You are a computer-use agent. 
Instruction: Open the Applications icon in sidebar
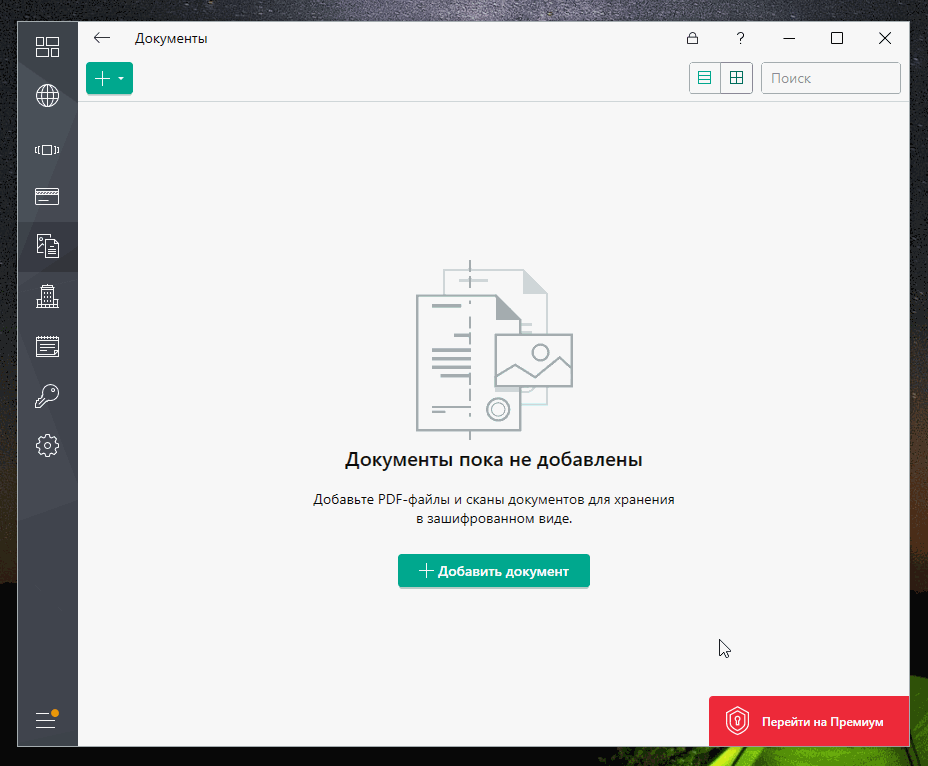(47, 150)
